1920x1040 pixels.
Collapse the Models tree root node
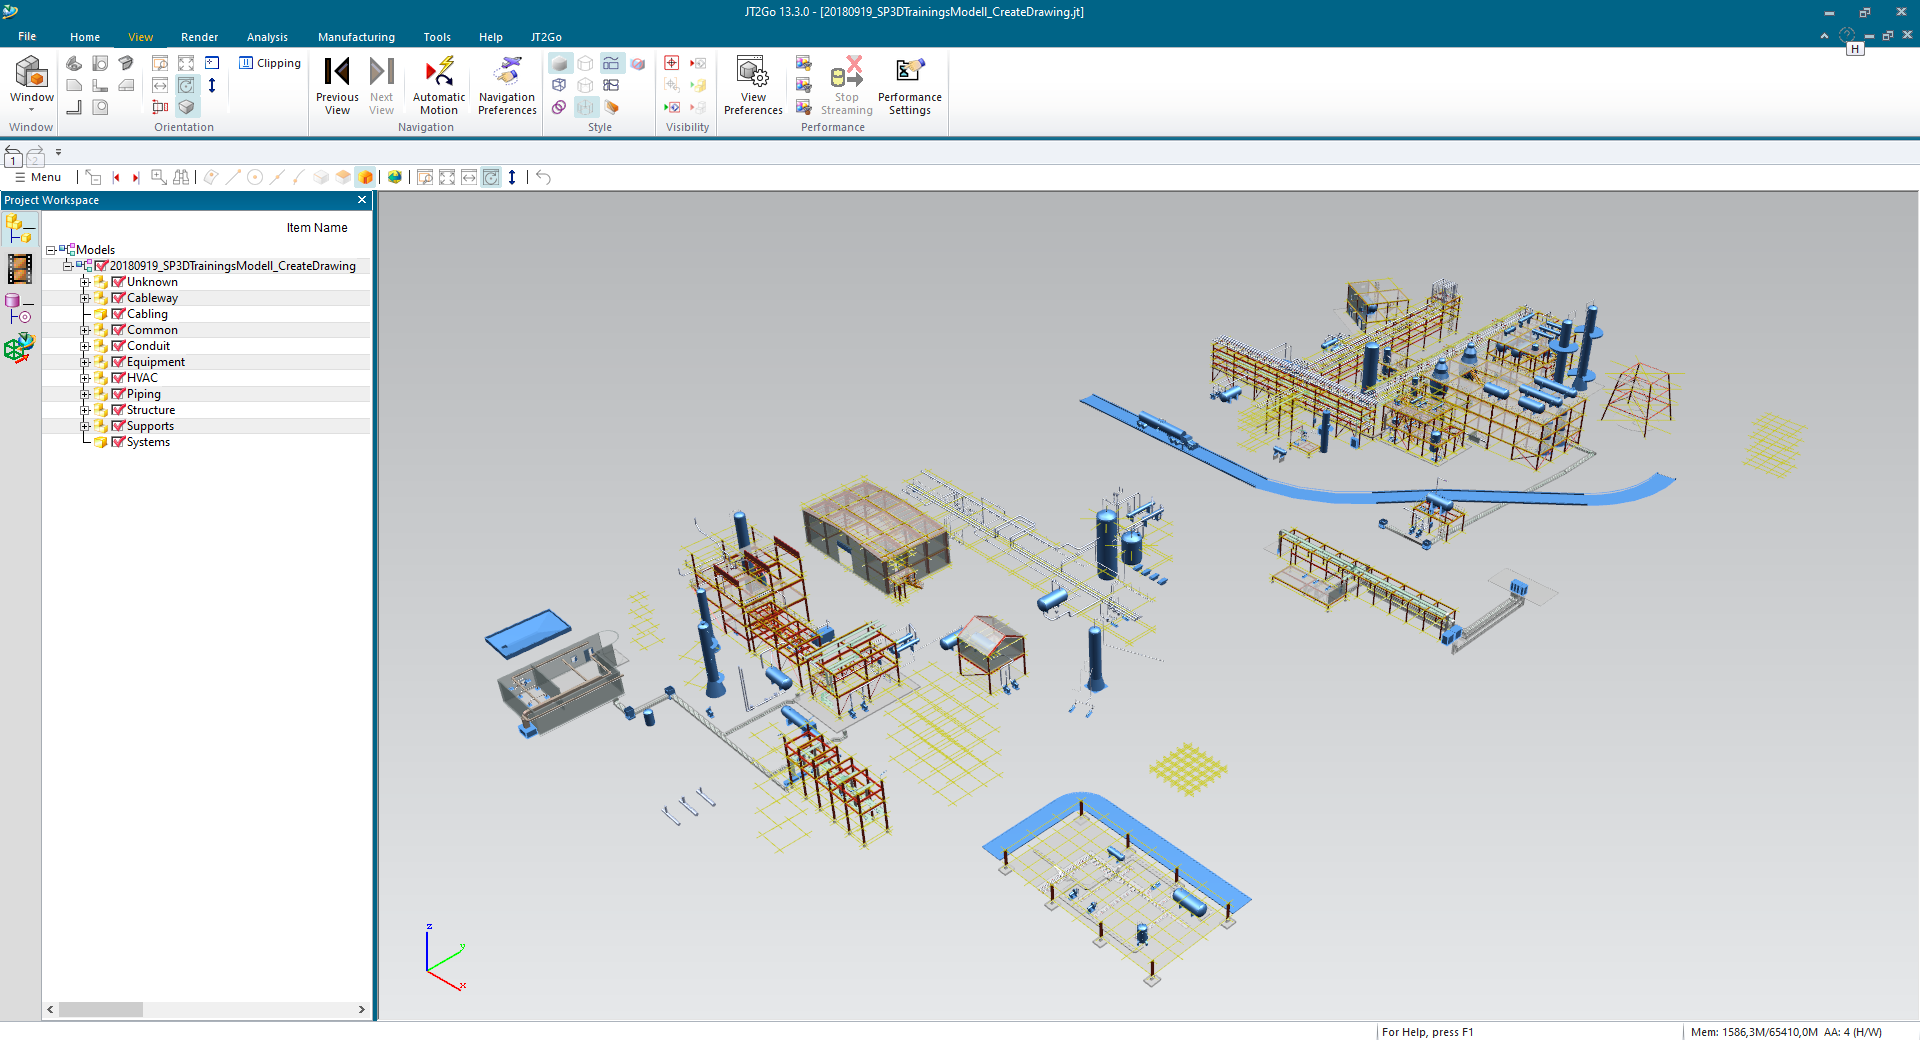(50, 250)
